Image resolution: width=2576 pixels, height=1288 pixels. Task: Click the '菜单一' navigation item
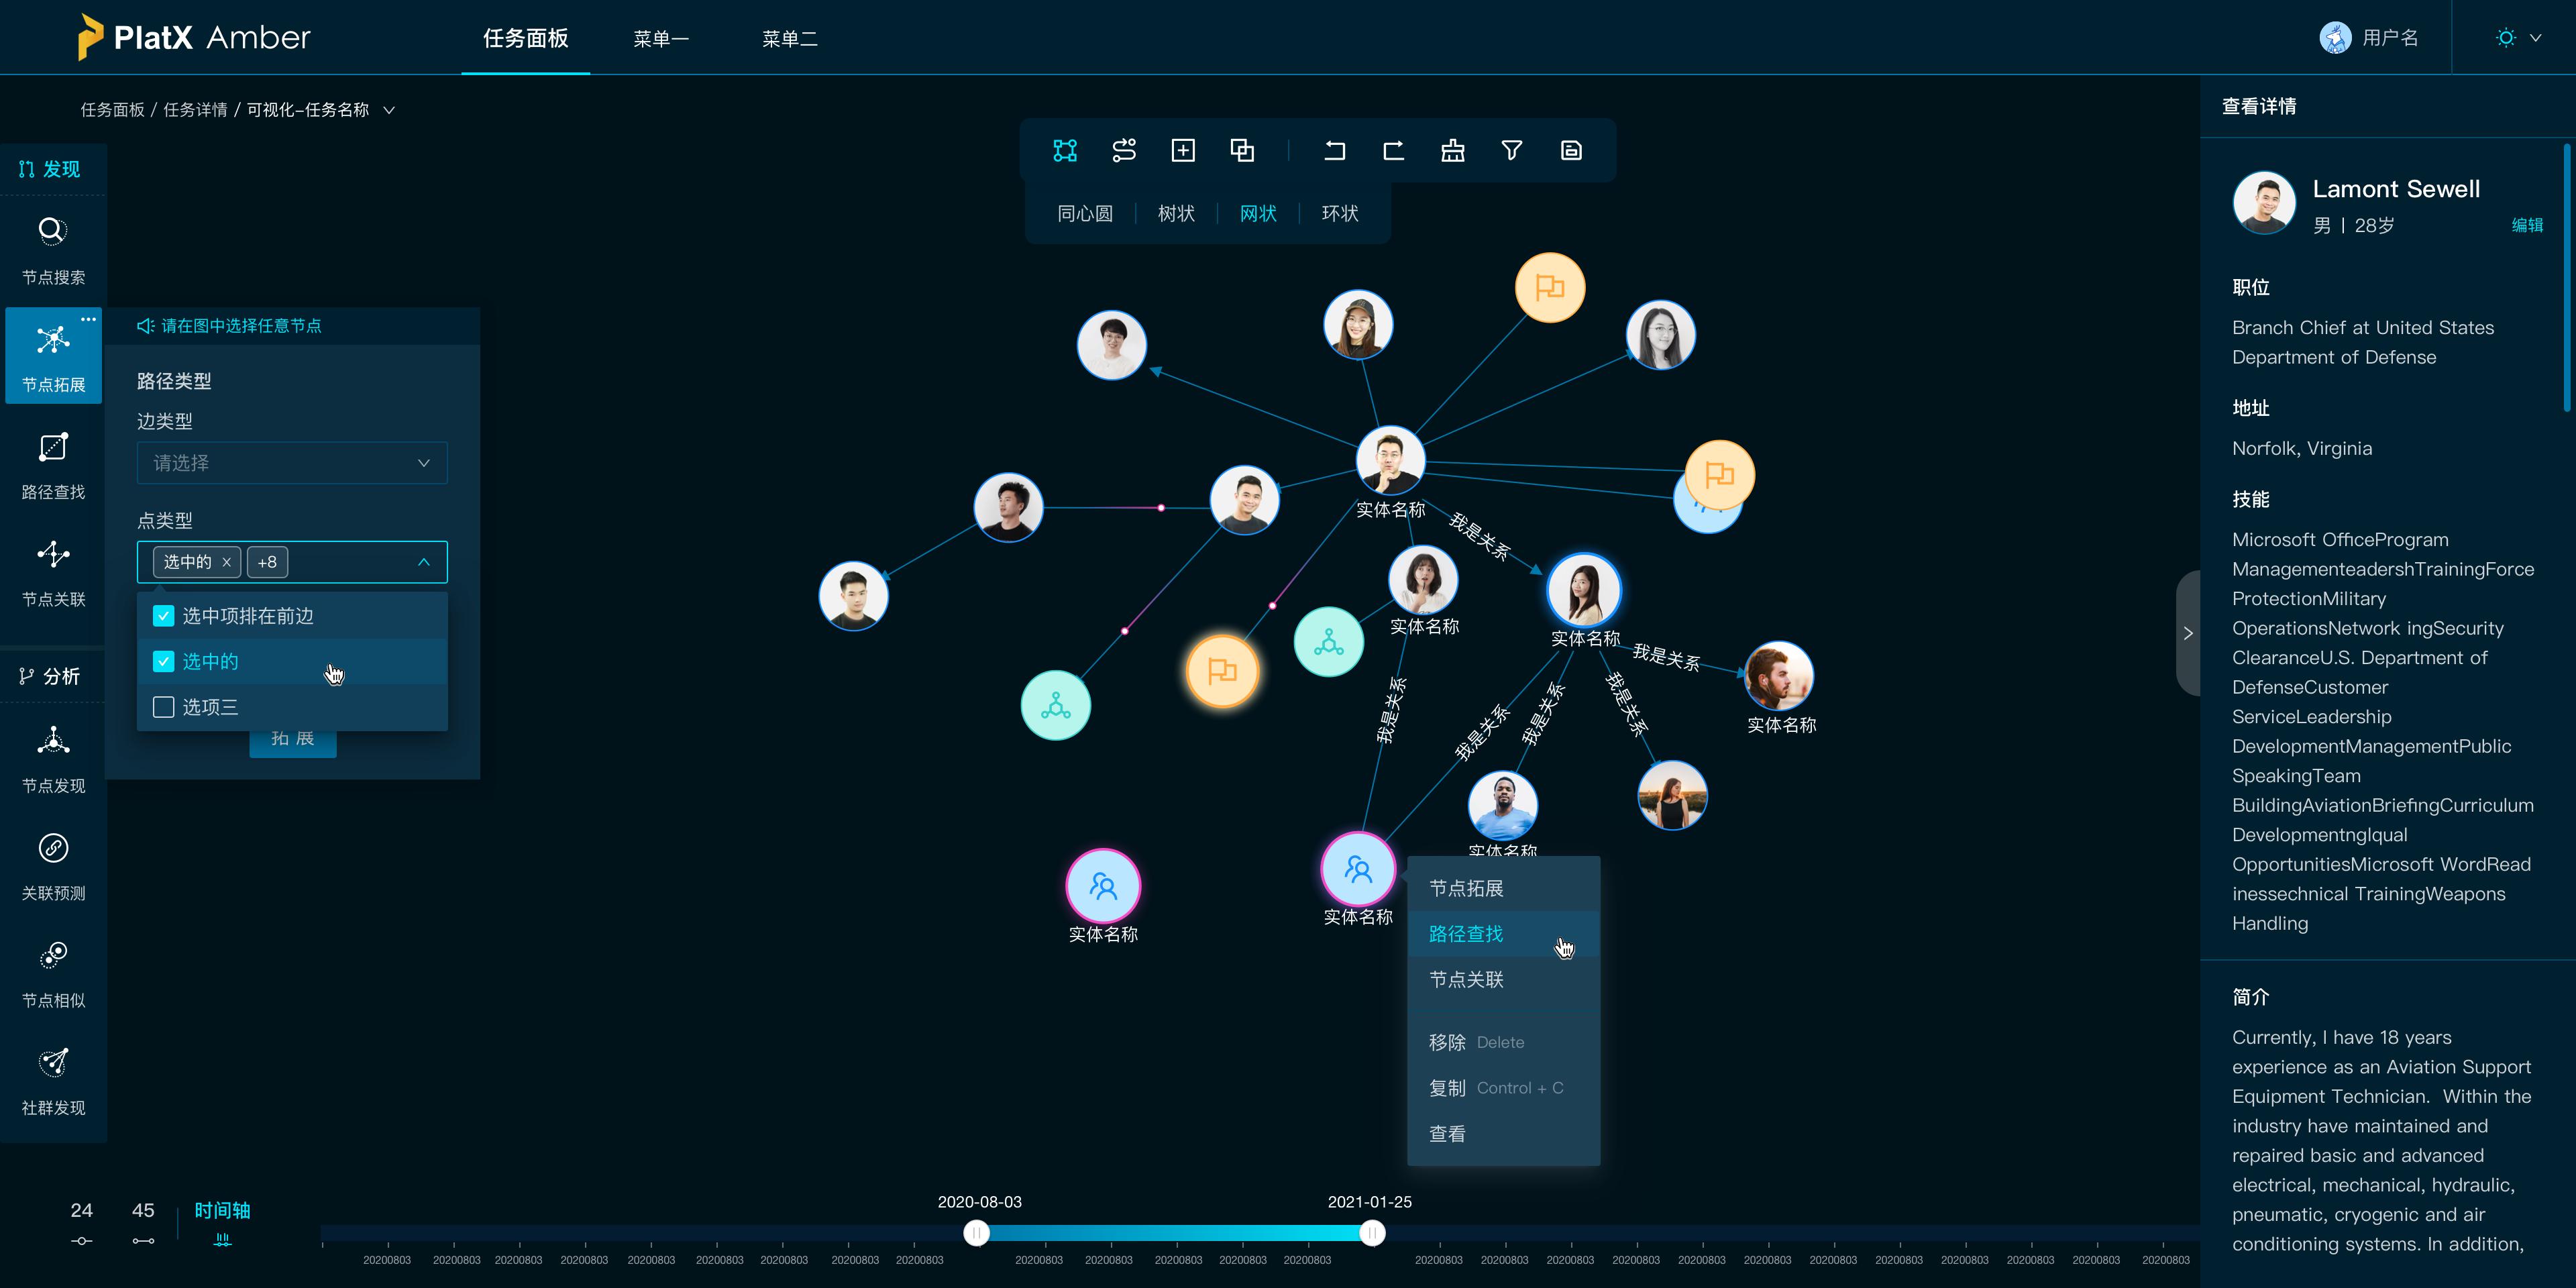click(660, 38)
